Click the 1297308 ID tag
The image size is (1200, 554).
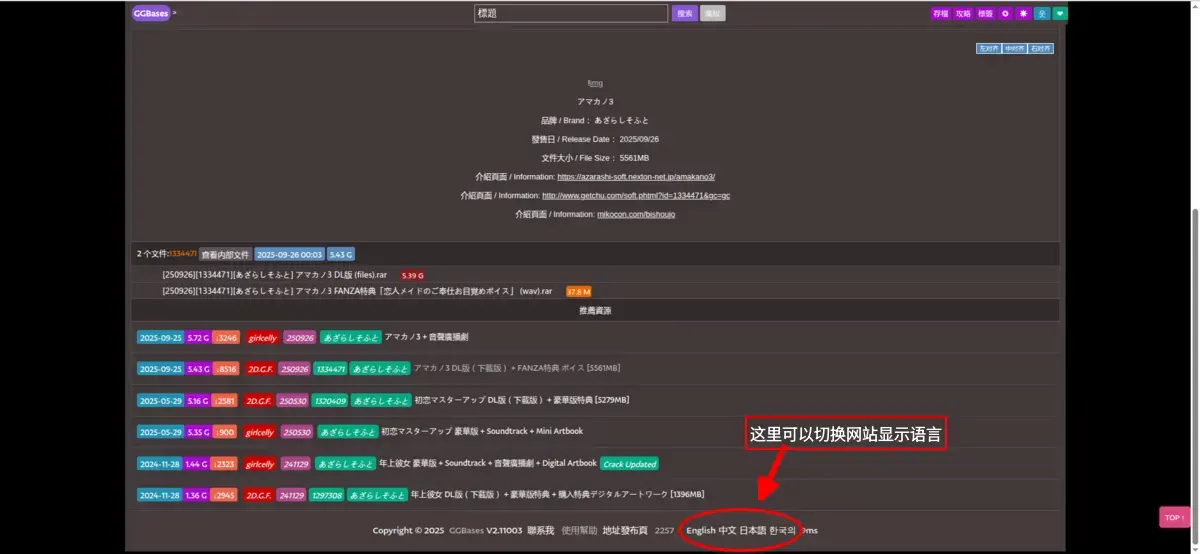[x=326, y=494]
